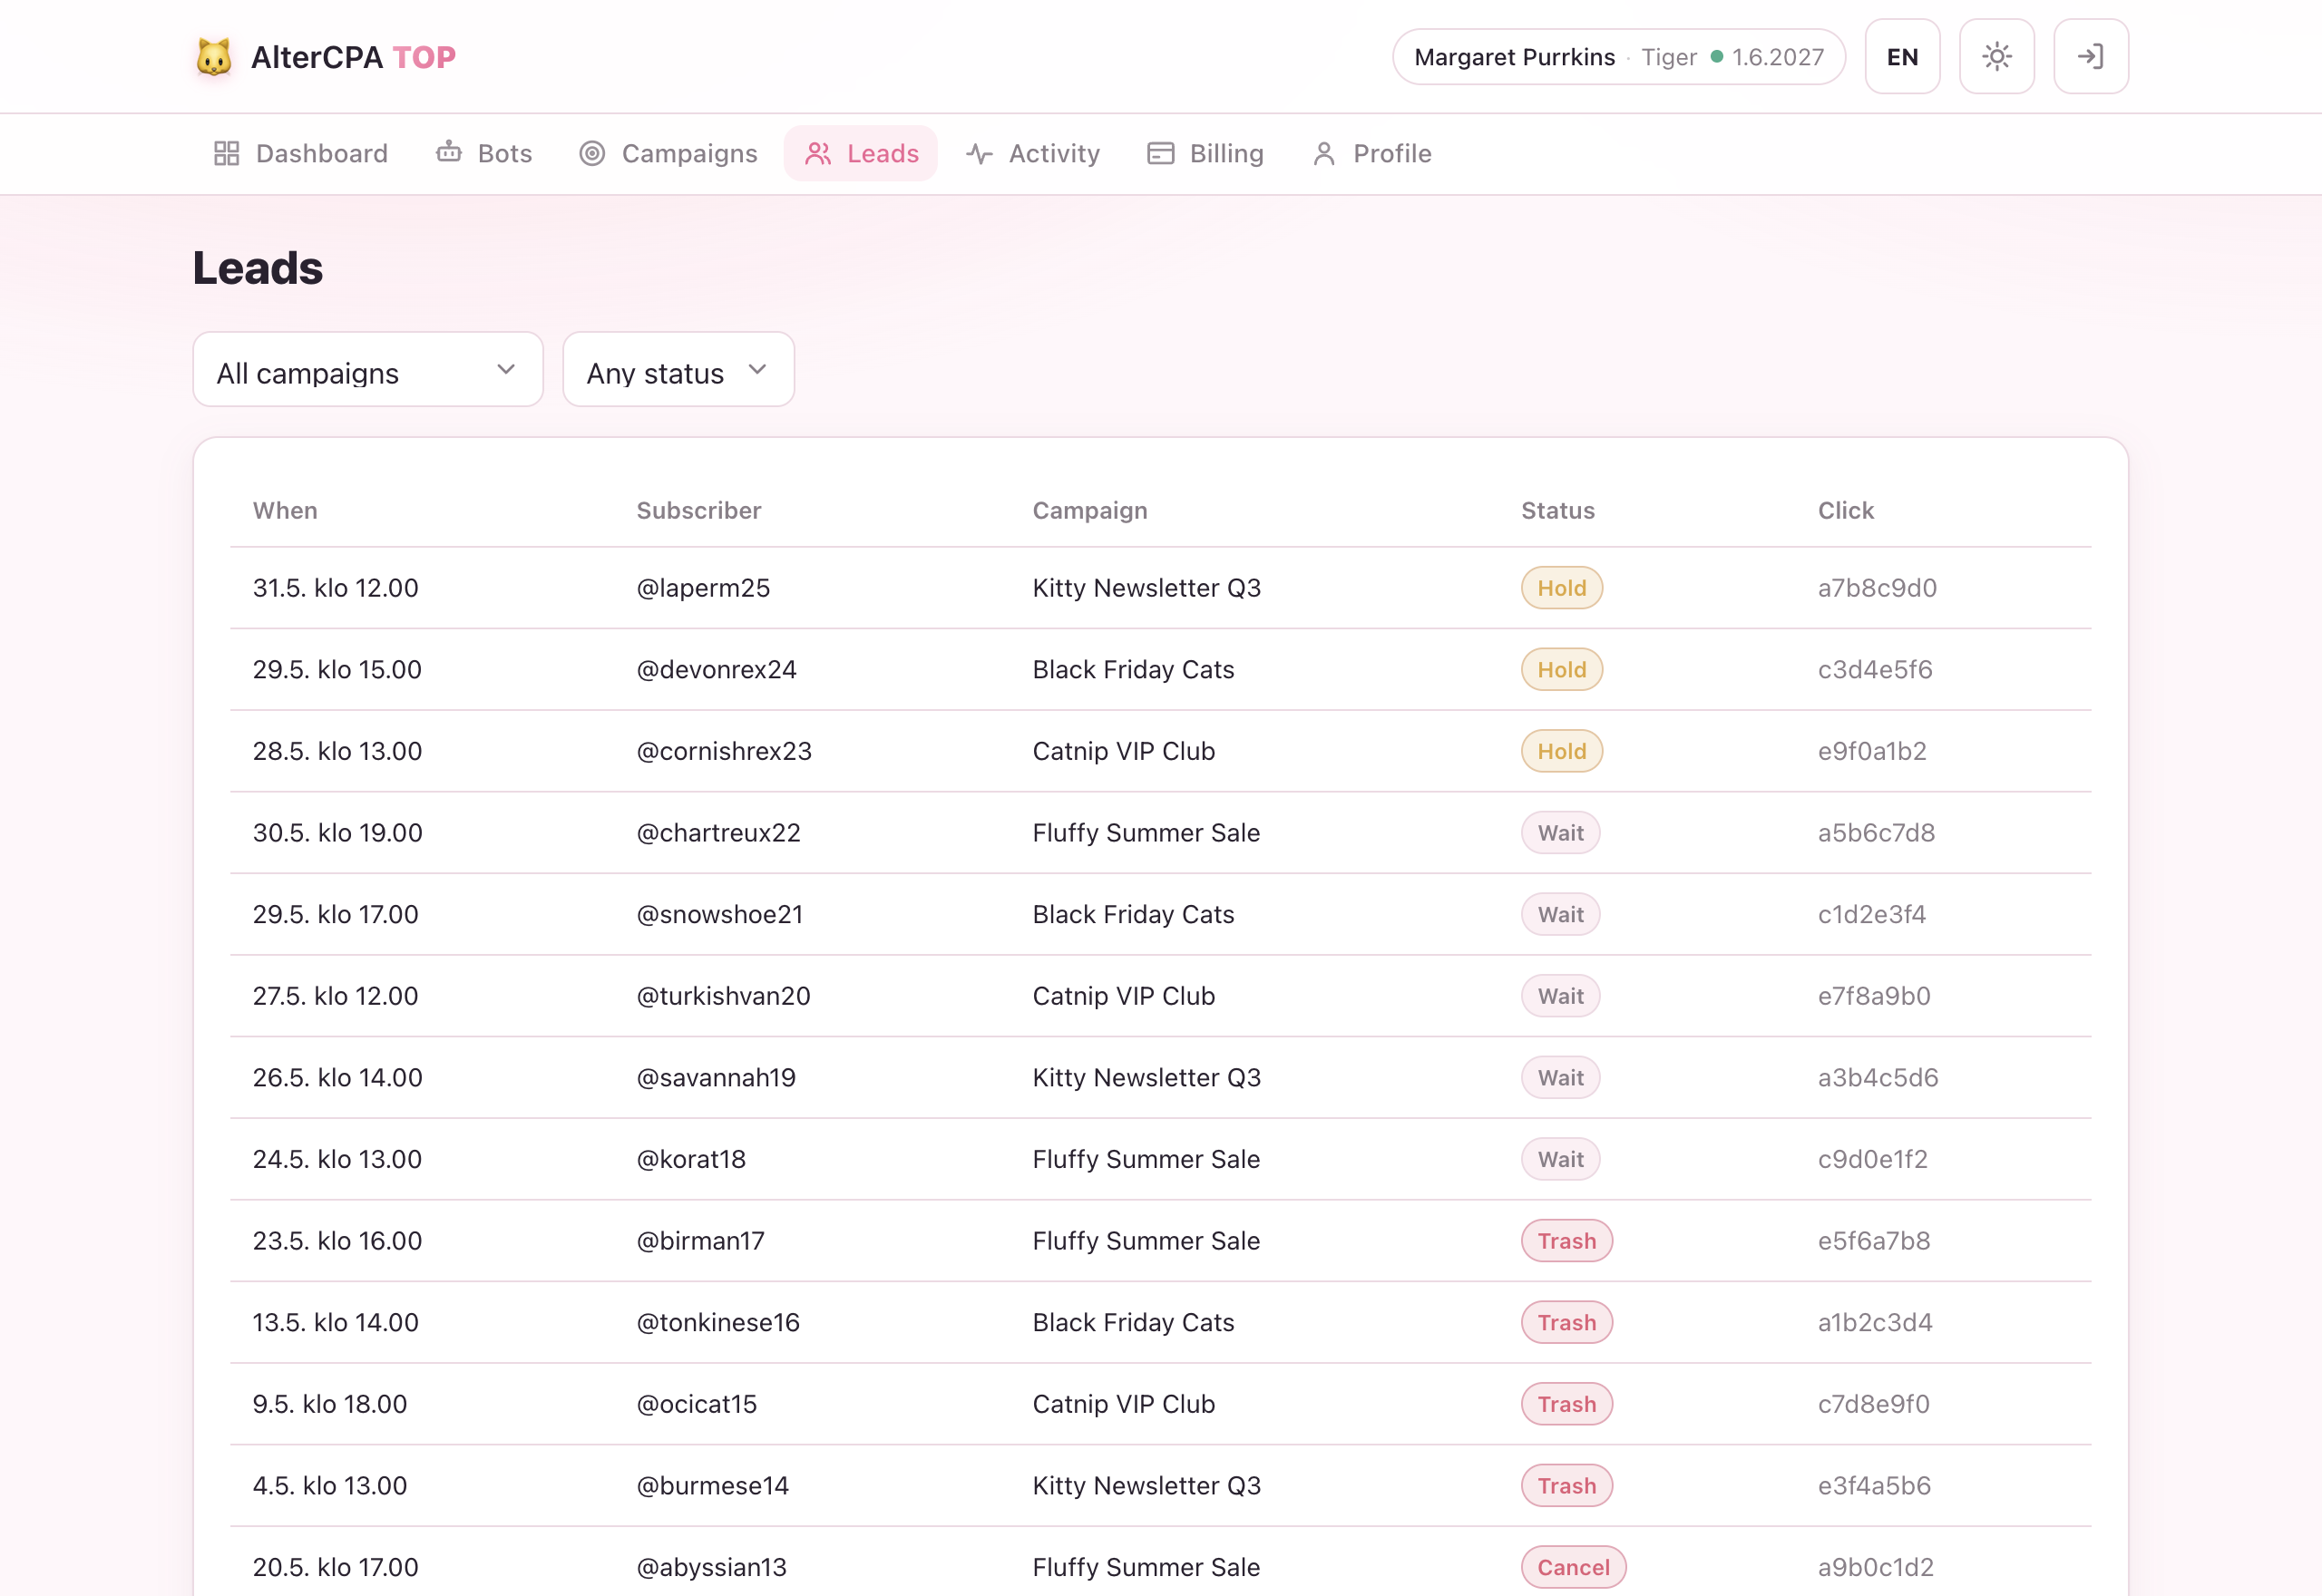Click the Hold badge for @cornishrex23
Viewport: 2322px width, 1596px height.
tap(1562, 751)
